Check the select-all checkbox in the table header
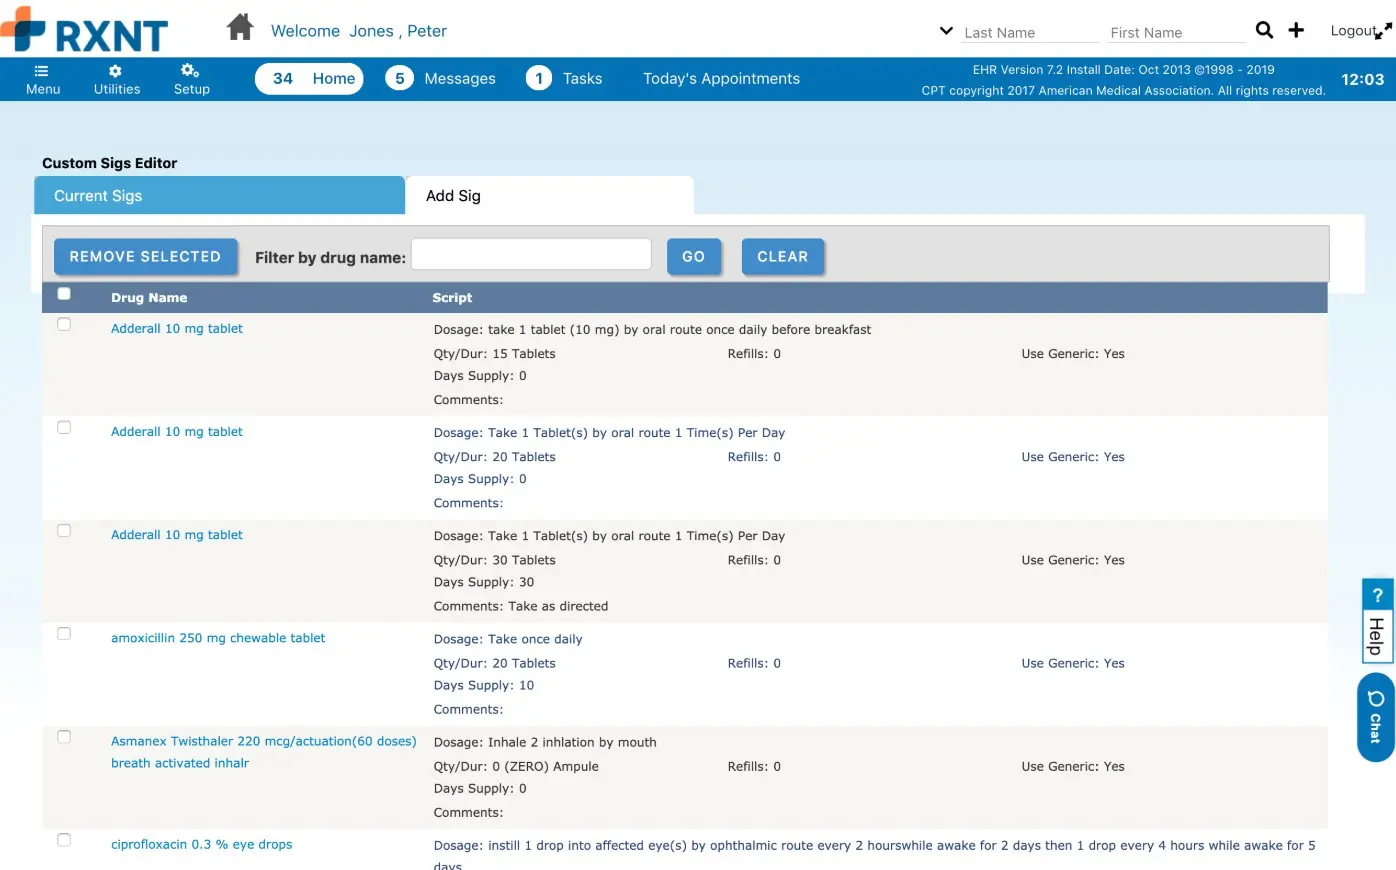The image size is (1396, 870). (64, 293)
